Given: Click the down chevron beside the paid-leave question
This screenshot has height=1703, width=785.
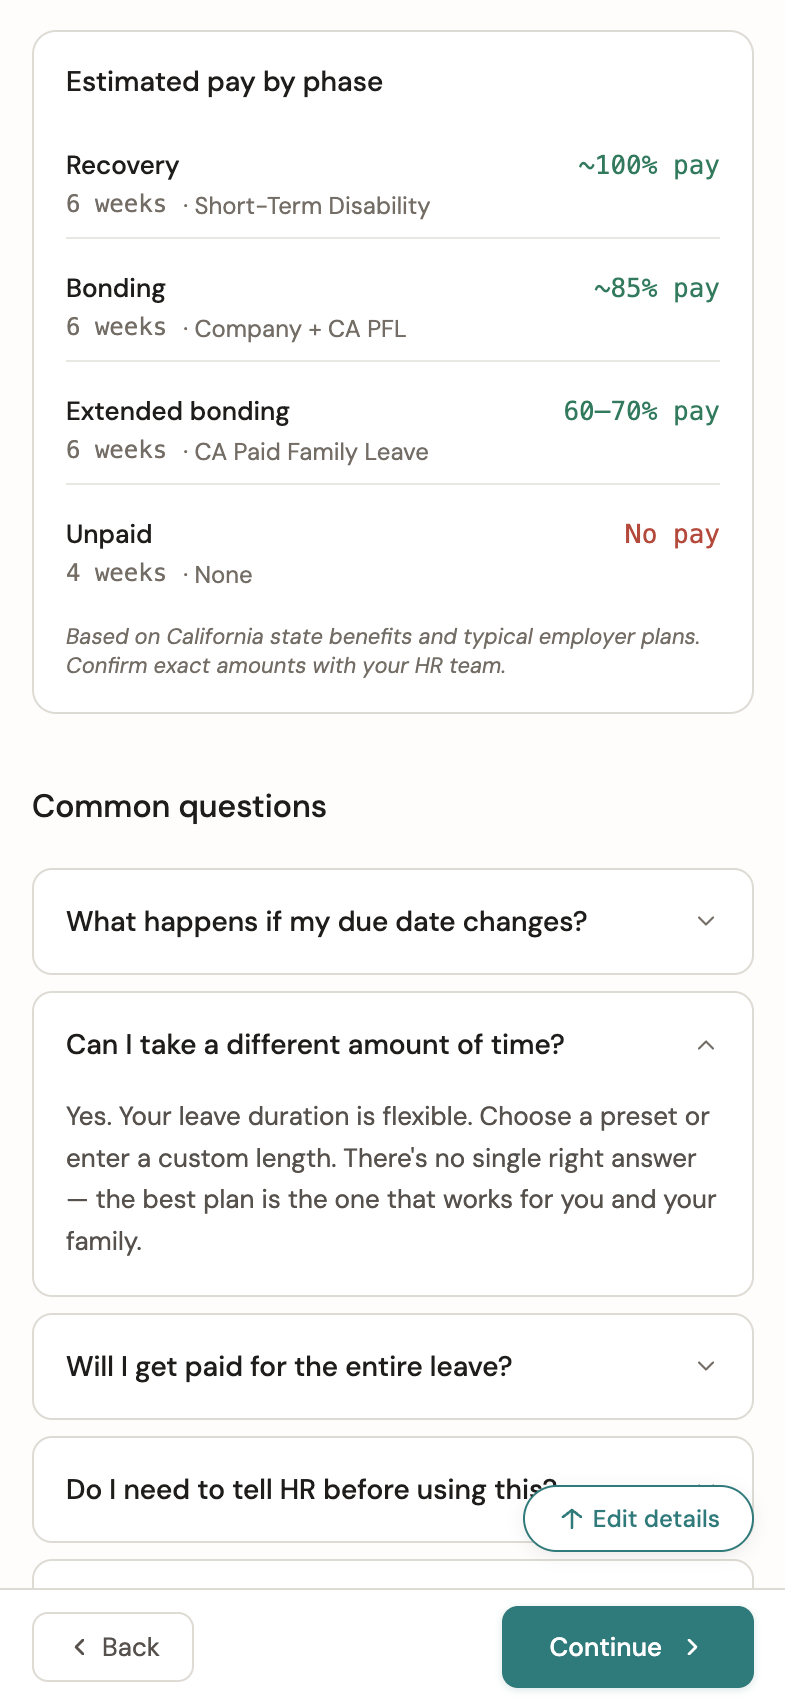Looking at the screenshot, I should (x=706, y=1366).
